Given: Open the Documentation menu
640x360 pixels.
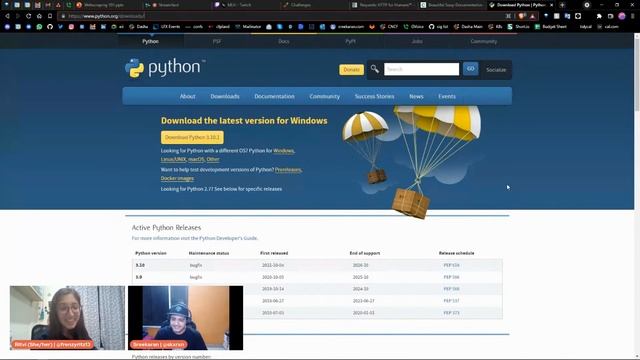Looking at the screenshot, I should [x=274, y=96].
